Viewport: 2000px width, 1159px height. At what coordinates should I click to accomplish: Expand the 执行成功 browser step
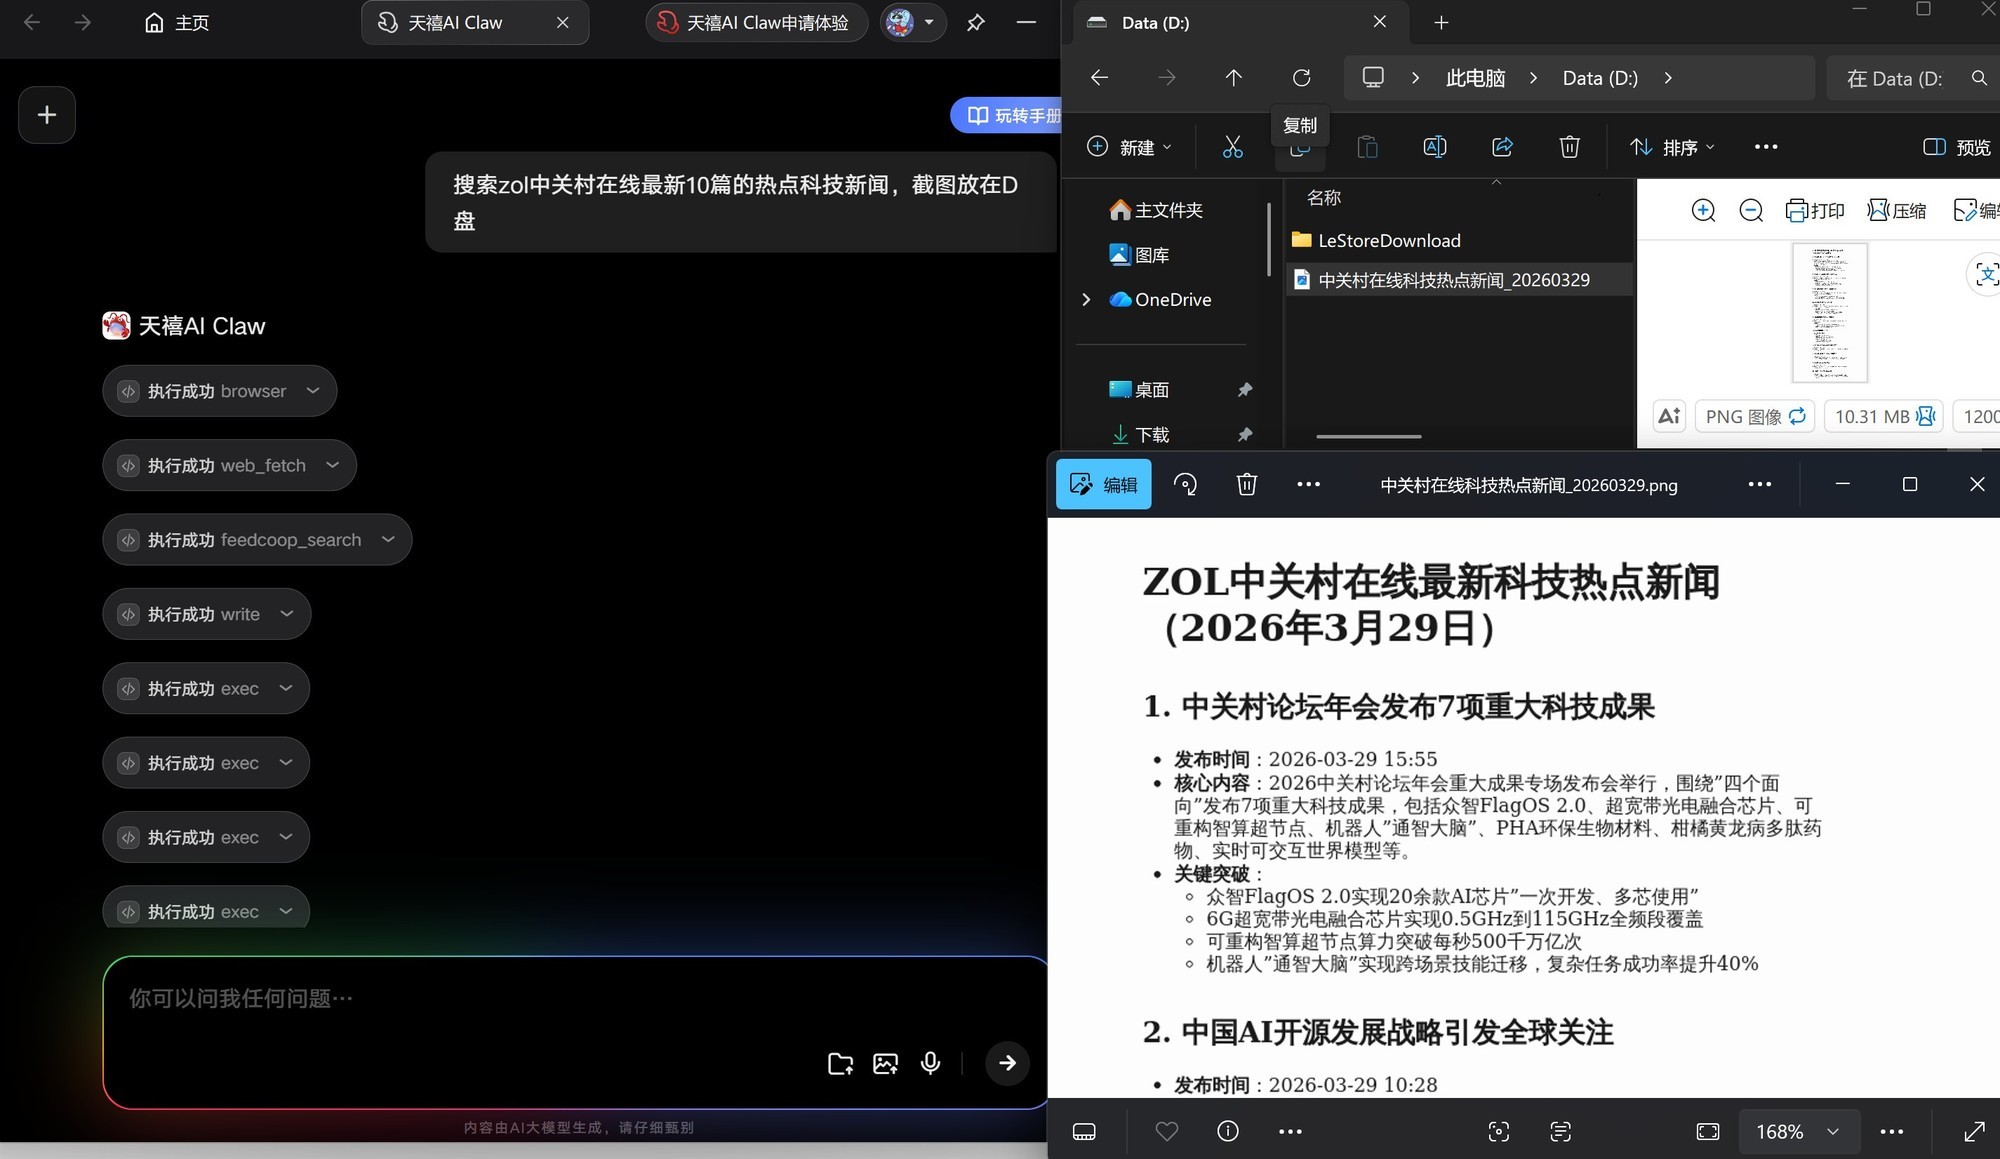(219, 391)
